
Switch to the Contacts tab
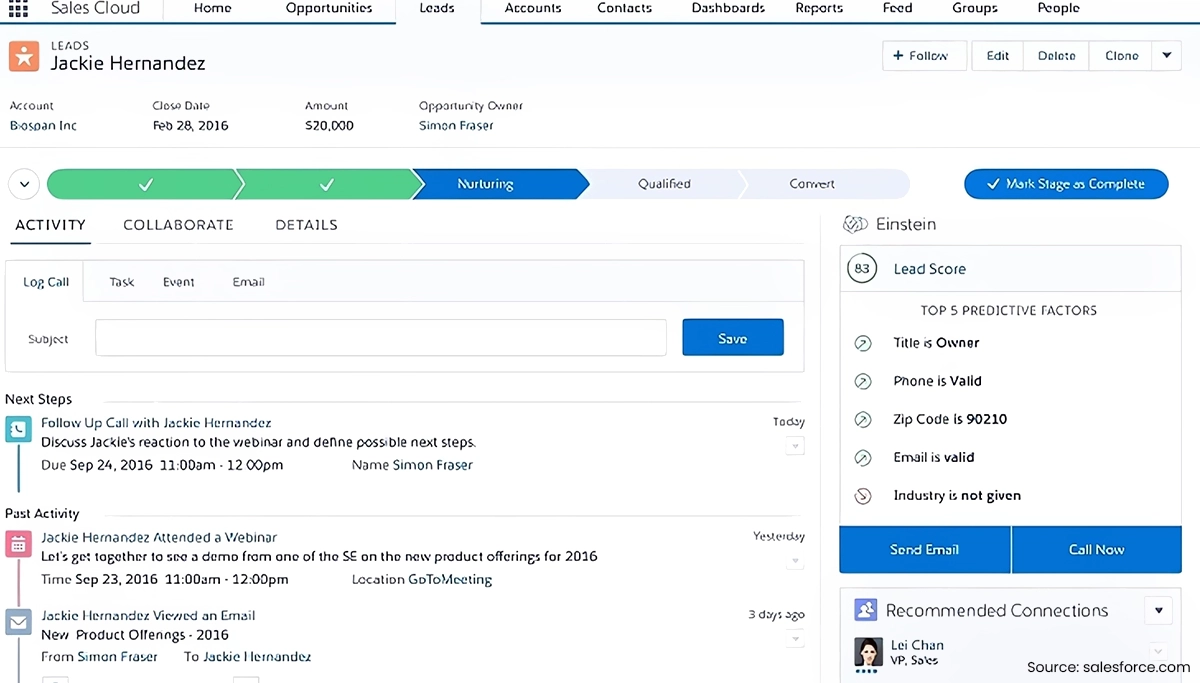tap(624, 8)
